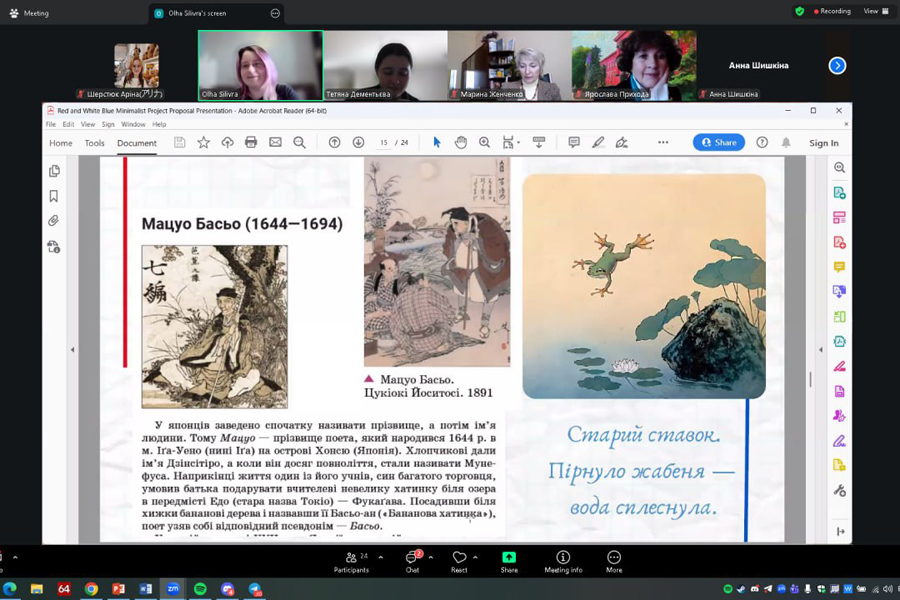
Task: Open the Acrobat File menu
Action: click(x=51, y=125)
